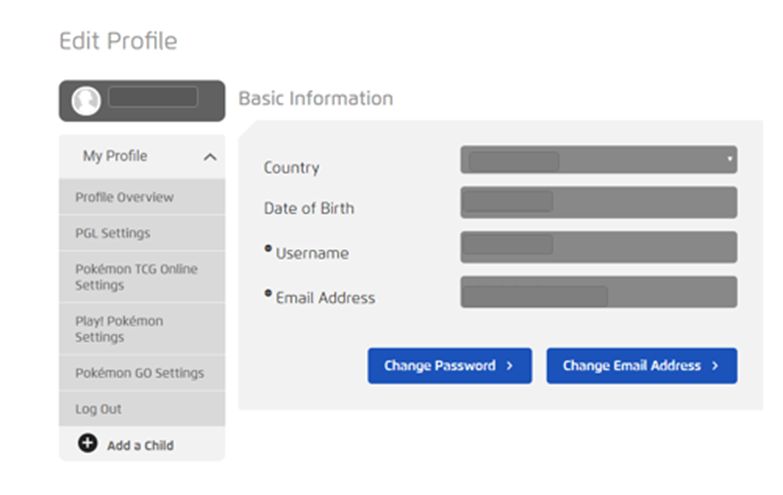Click the Change Password button
The height and width of the screenshot is (495, 783).
pyautogui.click(x=449, y=366)
